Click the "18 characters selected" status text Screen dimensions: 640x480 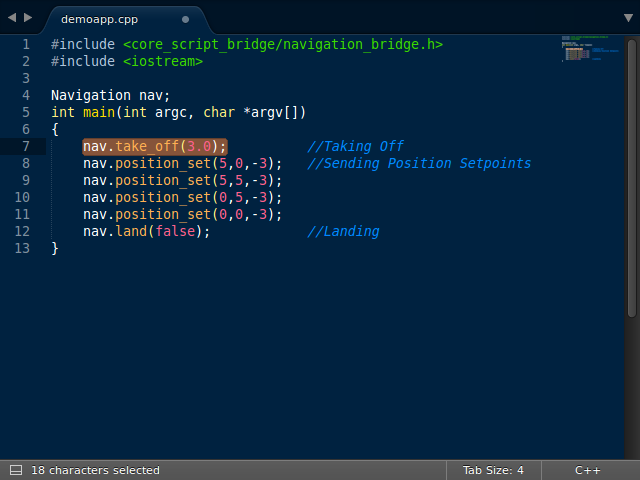click(x=95, y=470)
